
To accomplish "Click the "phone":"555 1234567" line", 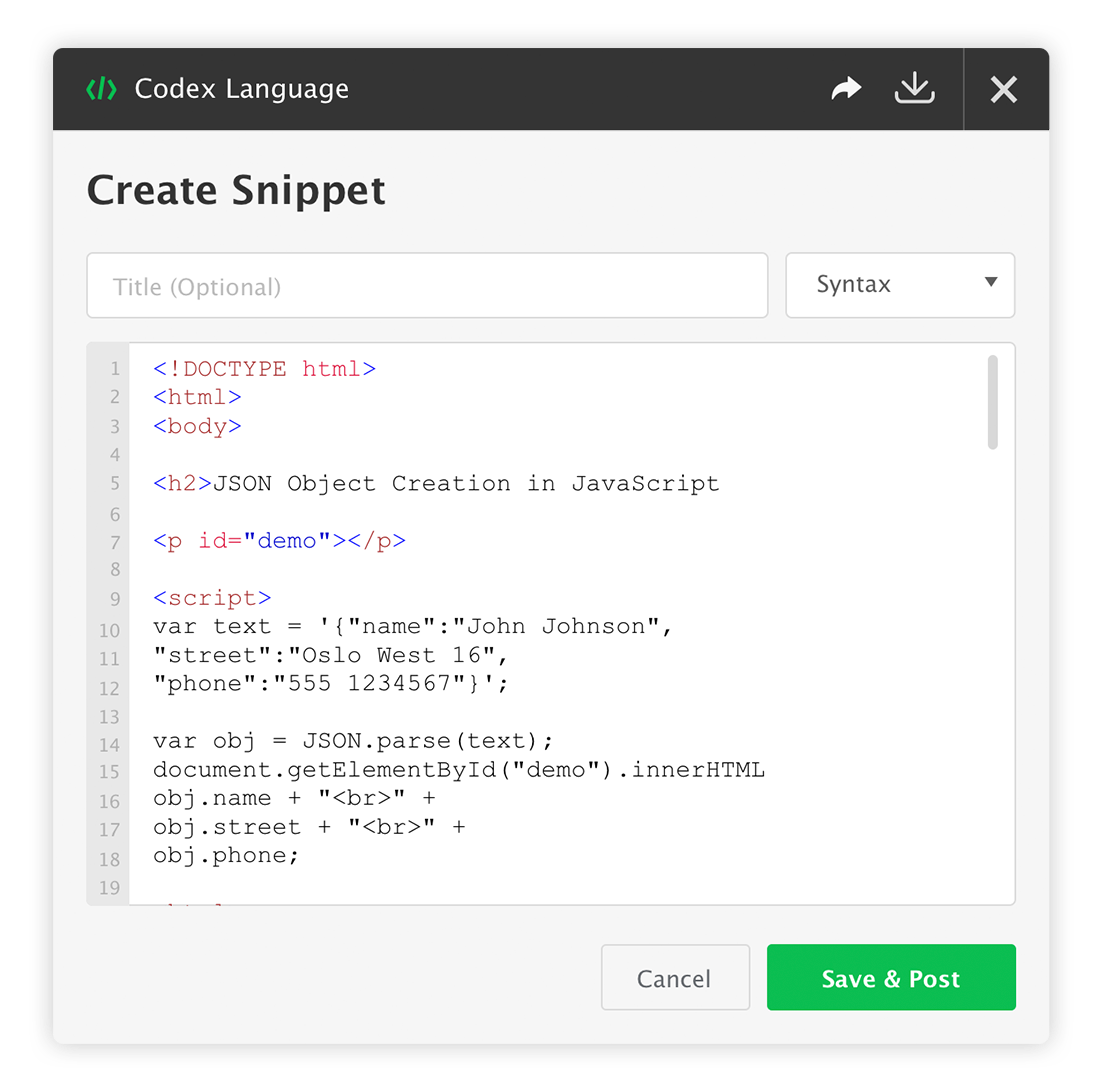I will pyautogui.click(x=331, y=684).
